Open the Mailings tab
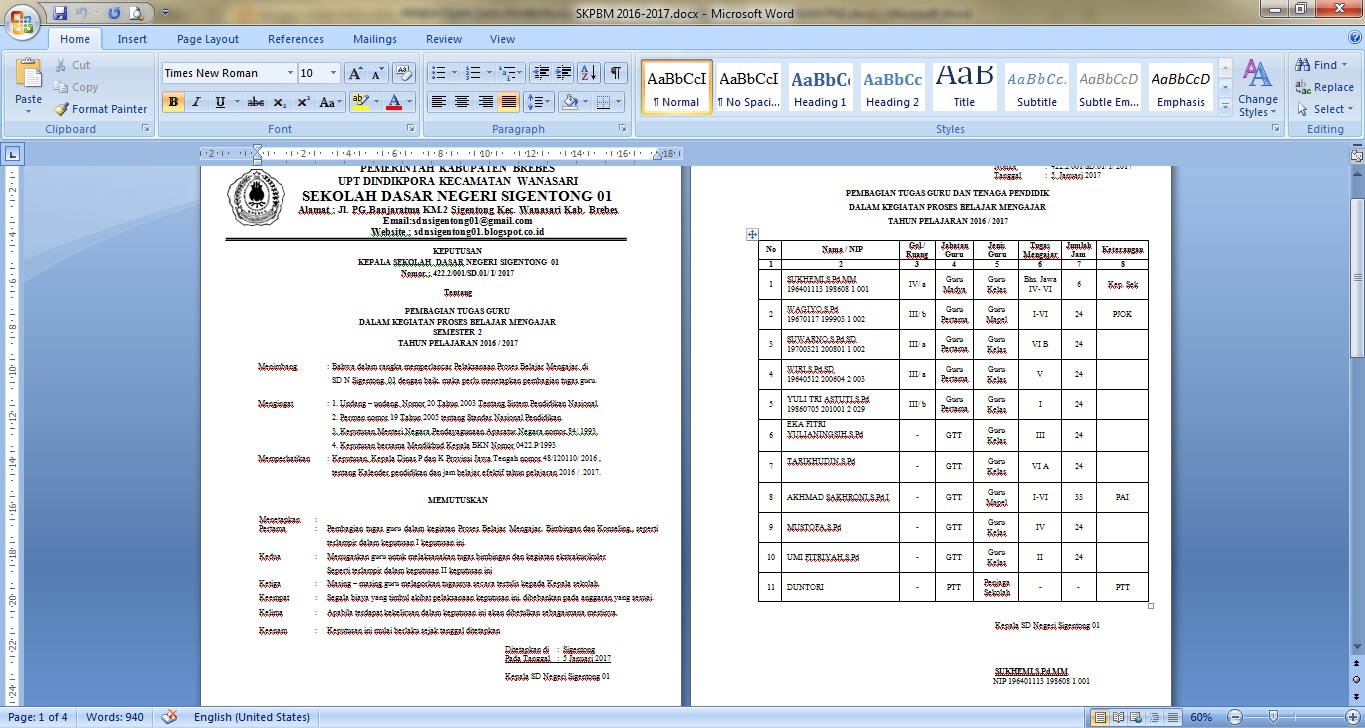The width and height of the screenshot is (1365, 728). 375,39
